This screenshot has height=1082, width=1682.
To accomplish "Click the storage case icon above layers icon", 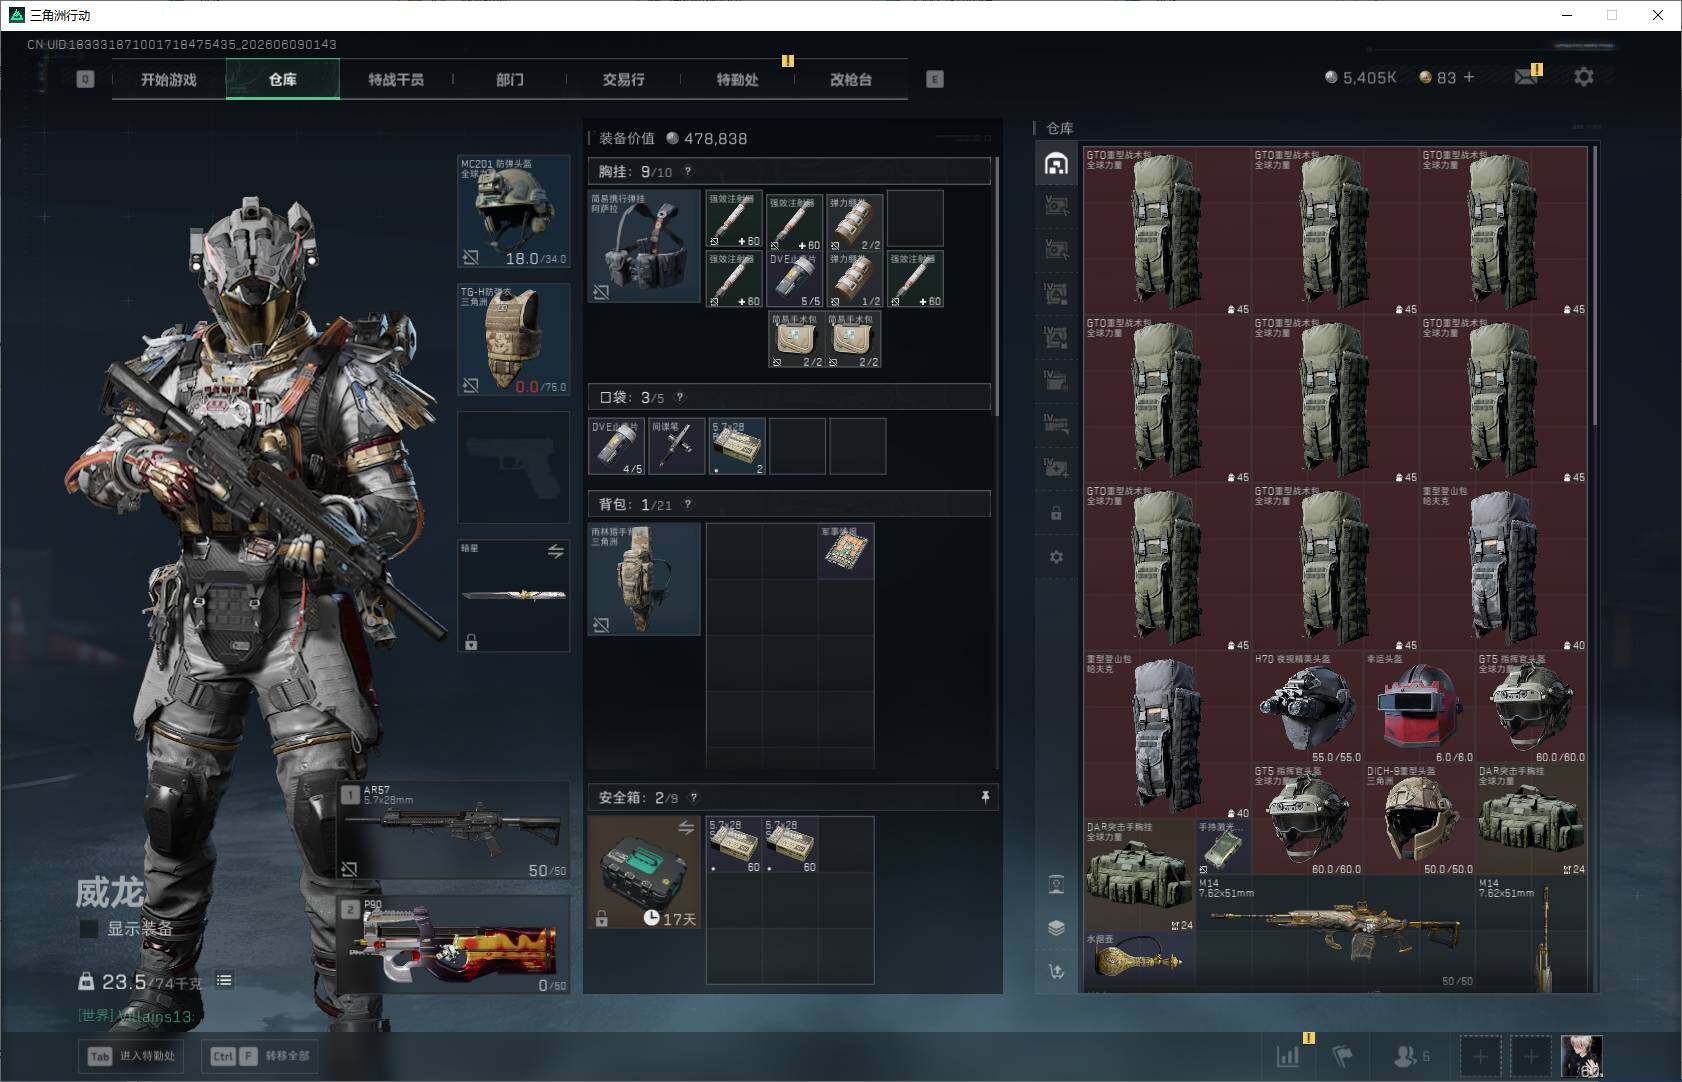I will 1056,884.
